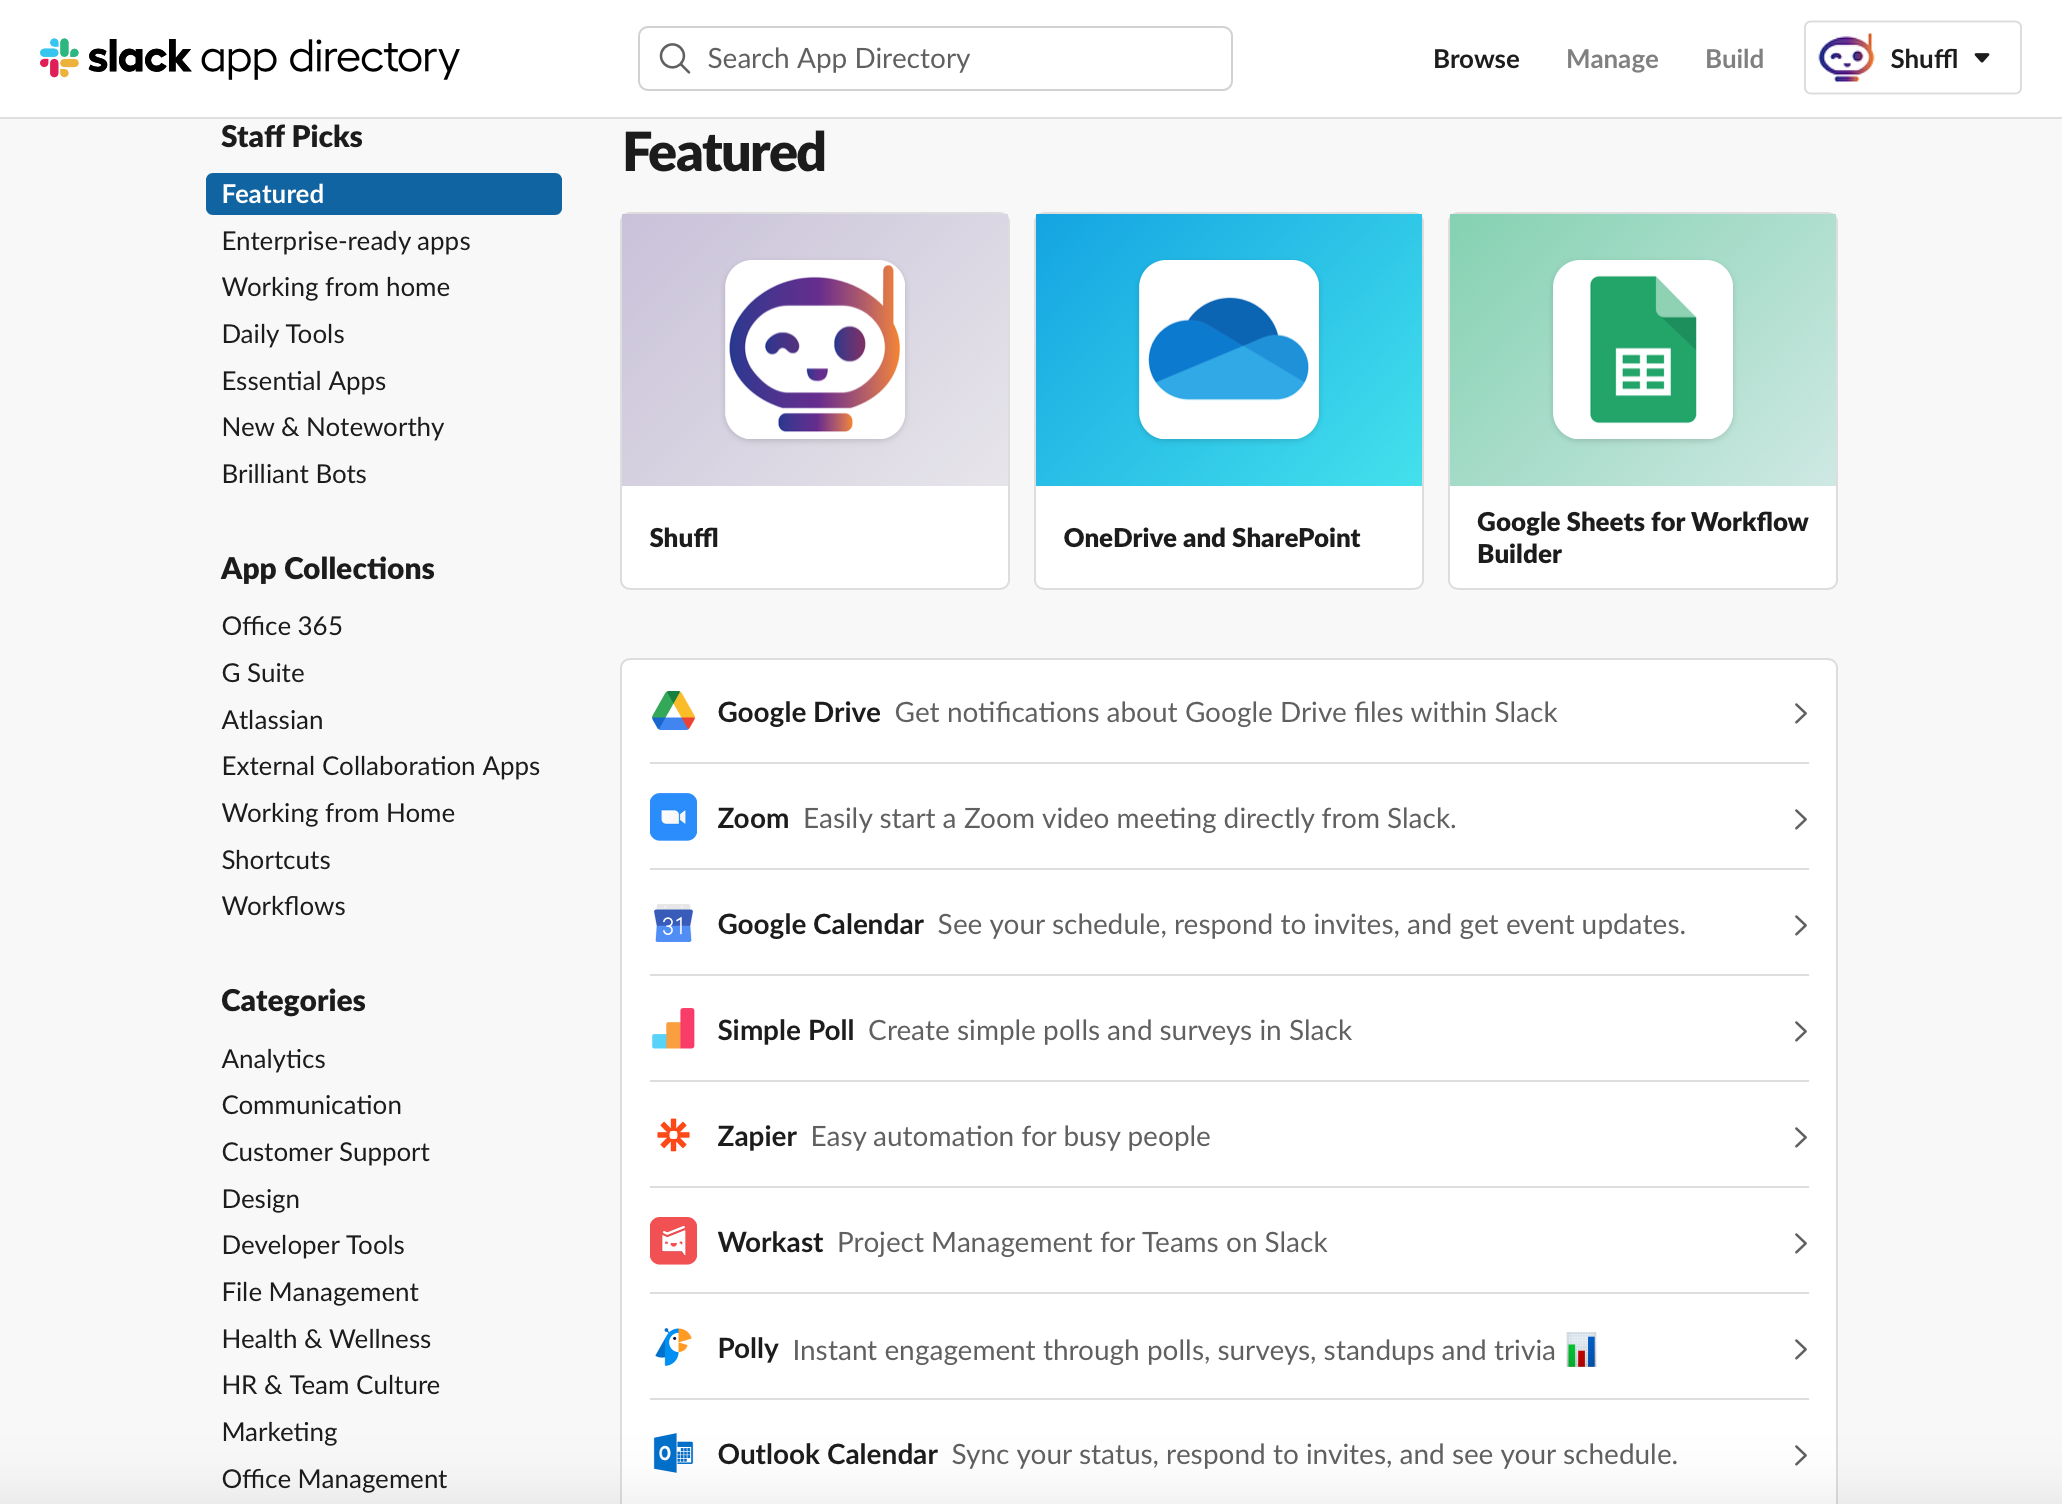Click the Workast red icon

[673, 1242]
